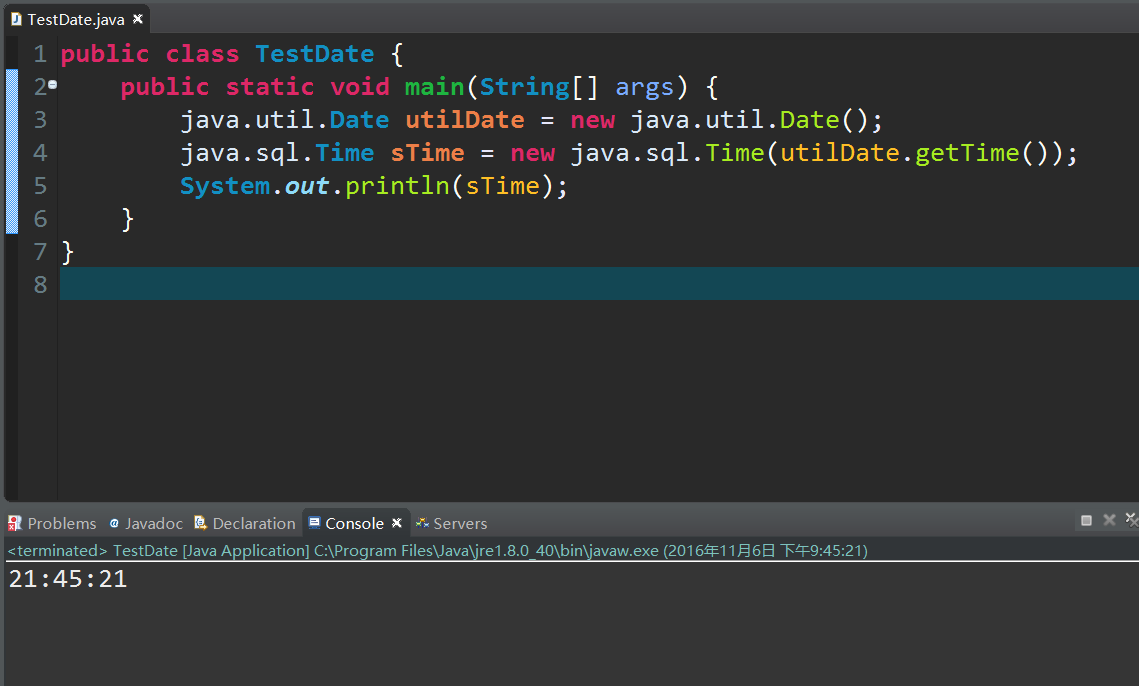Click the closing brace on line 6

coord(128,219)
